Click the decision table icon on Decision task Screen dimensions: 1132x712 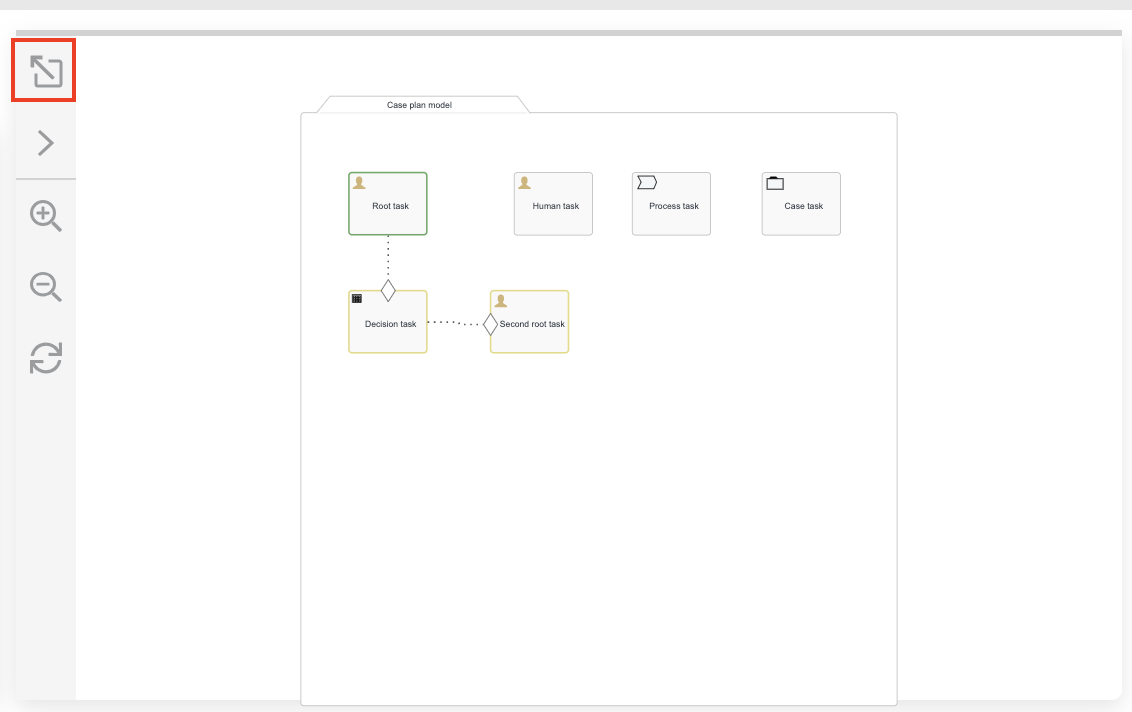[356, 297]
